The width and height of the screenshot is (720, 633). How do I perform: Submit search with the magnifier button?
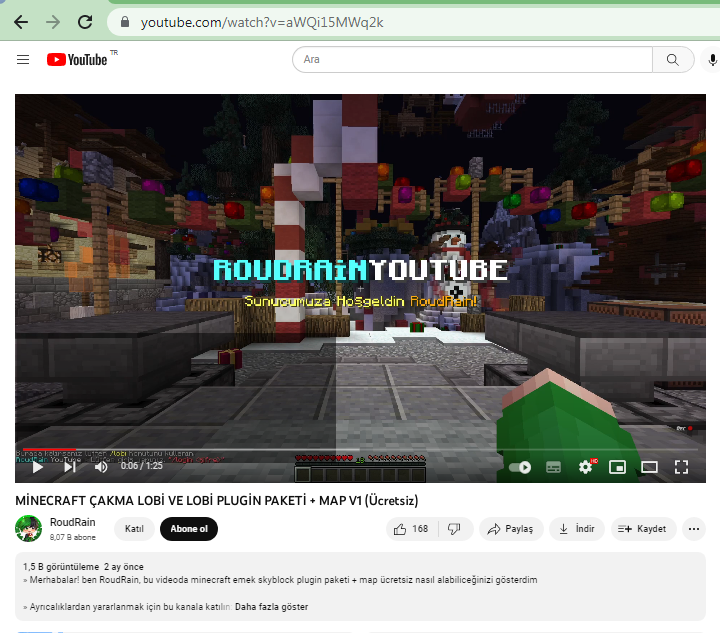coord(673,60)
